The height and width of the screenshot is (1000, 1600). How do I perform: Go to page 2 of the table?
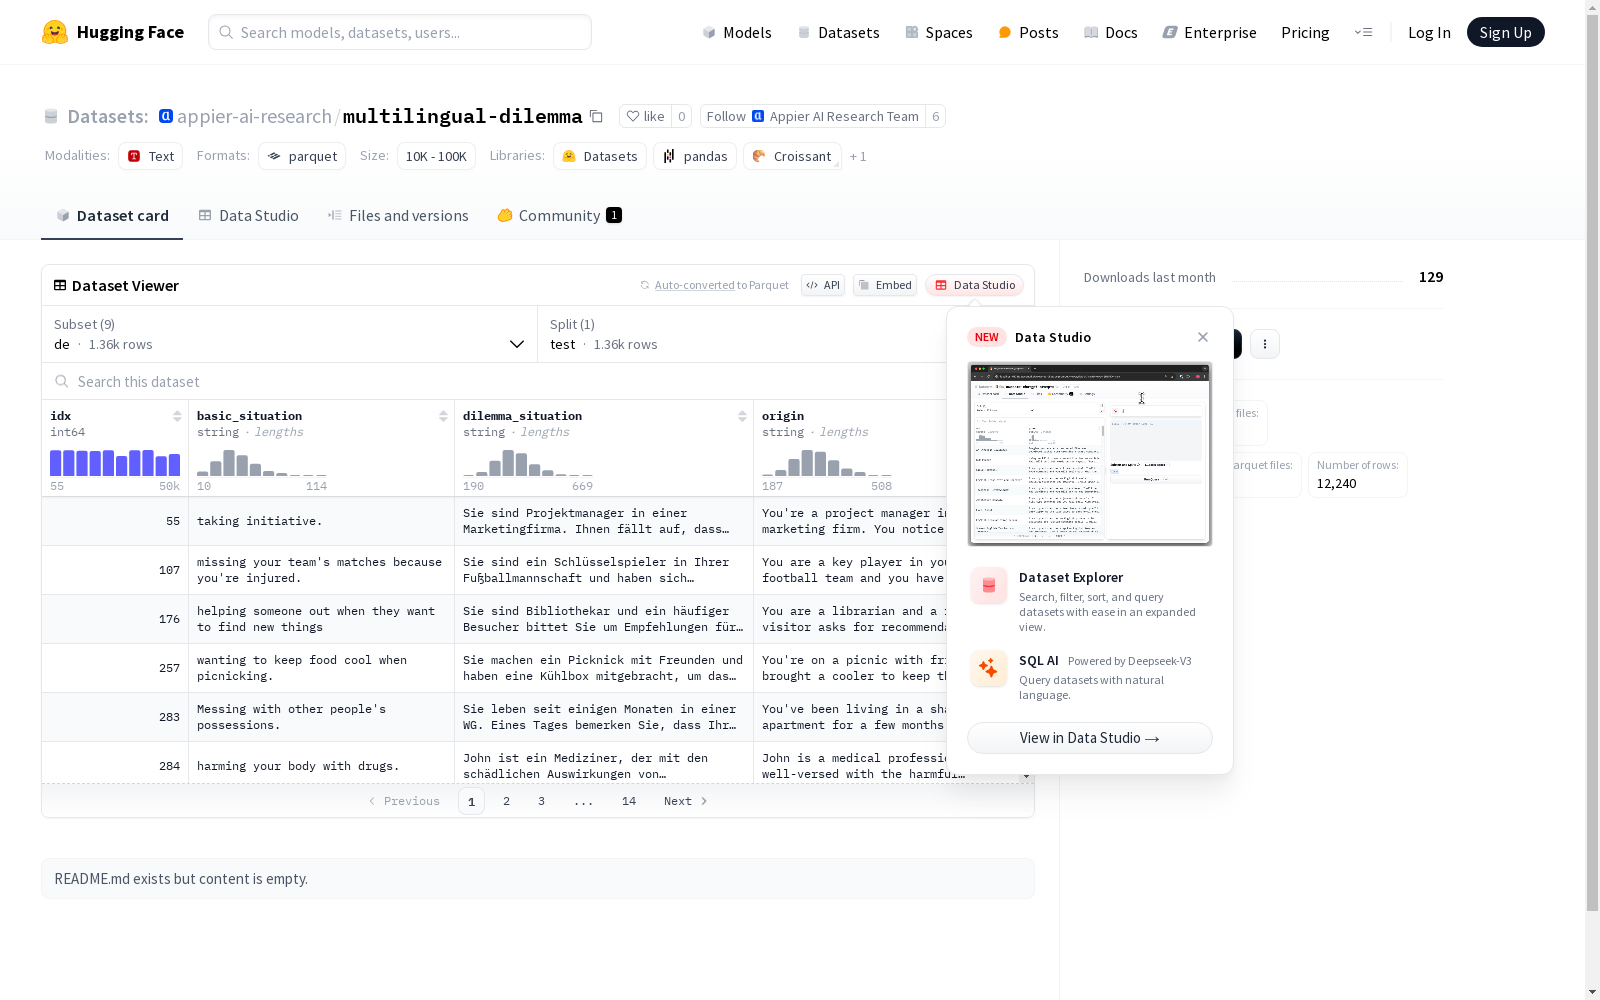tap(507, 801)
